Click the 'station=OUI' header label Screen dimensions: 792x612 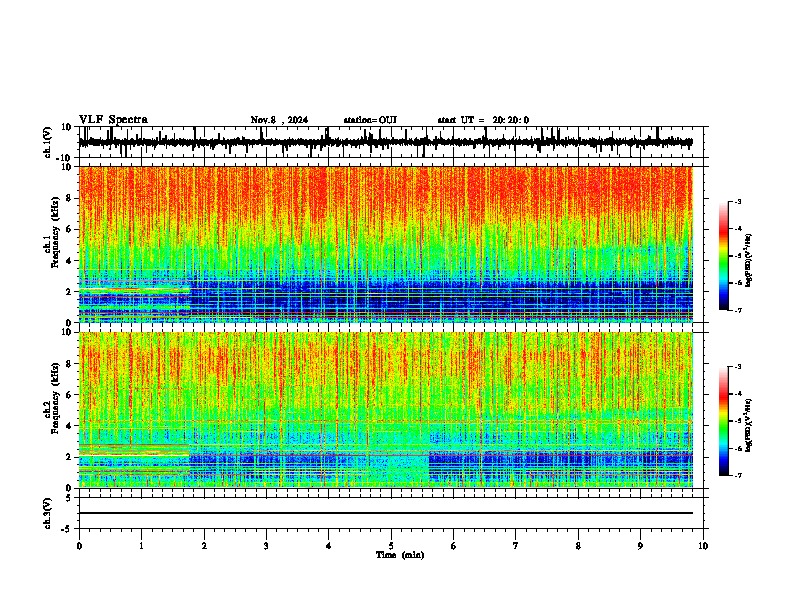click(370, 120)
